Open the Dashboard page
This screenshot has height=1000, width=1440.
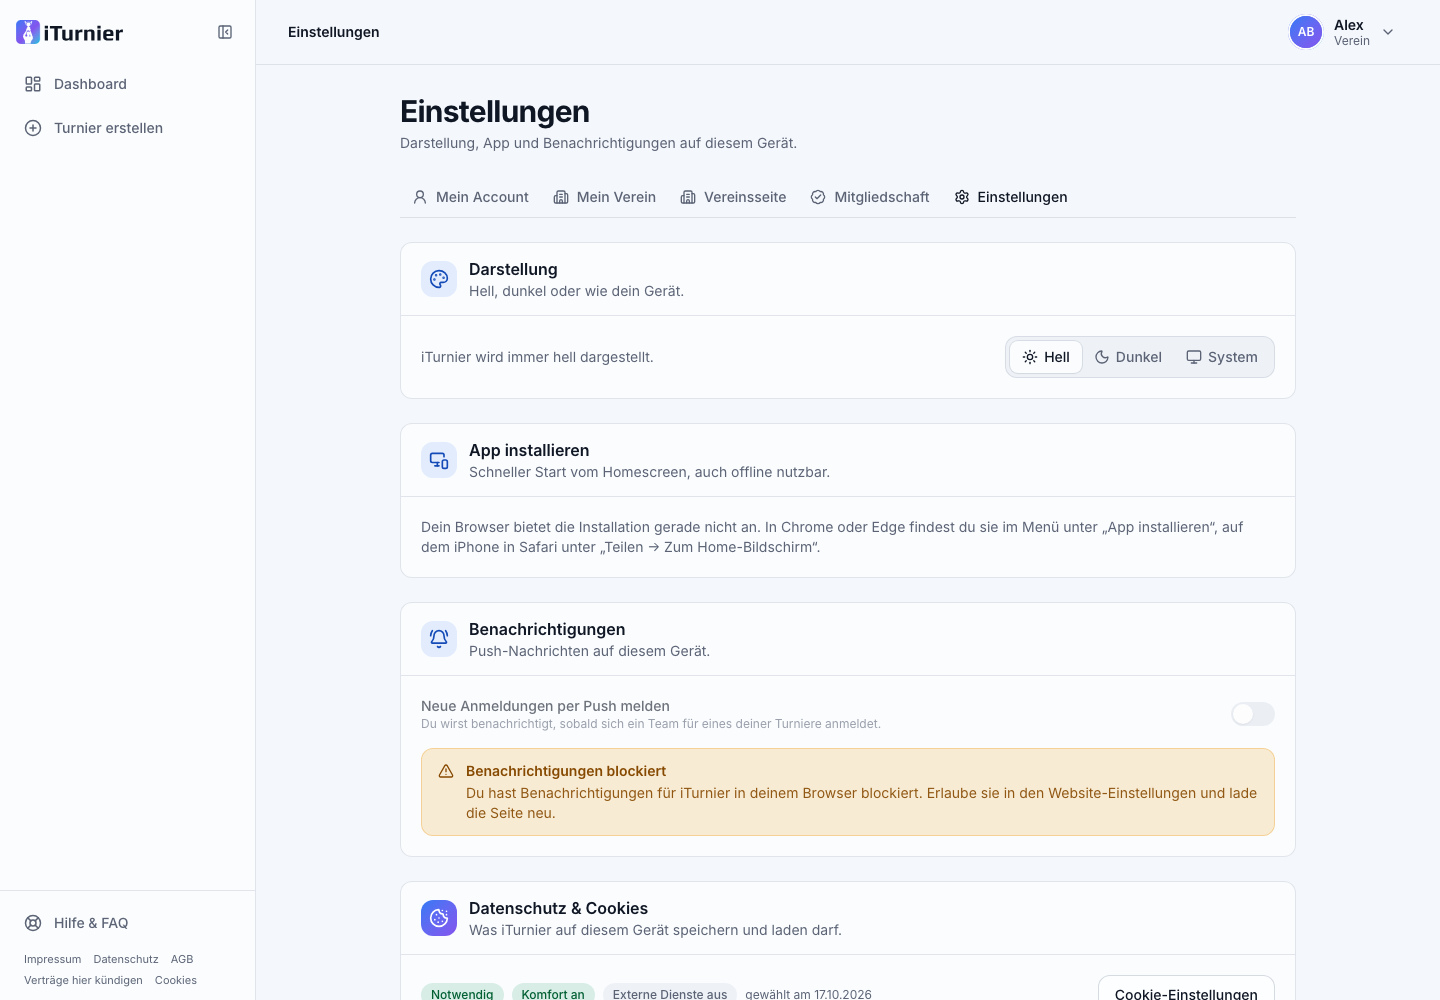point(128,84)
